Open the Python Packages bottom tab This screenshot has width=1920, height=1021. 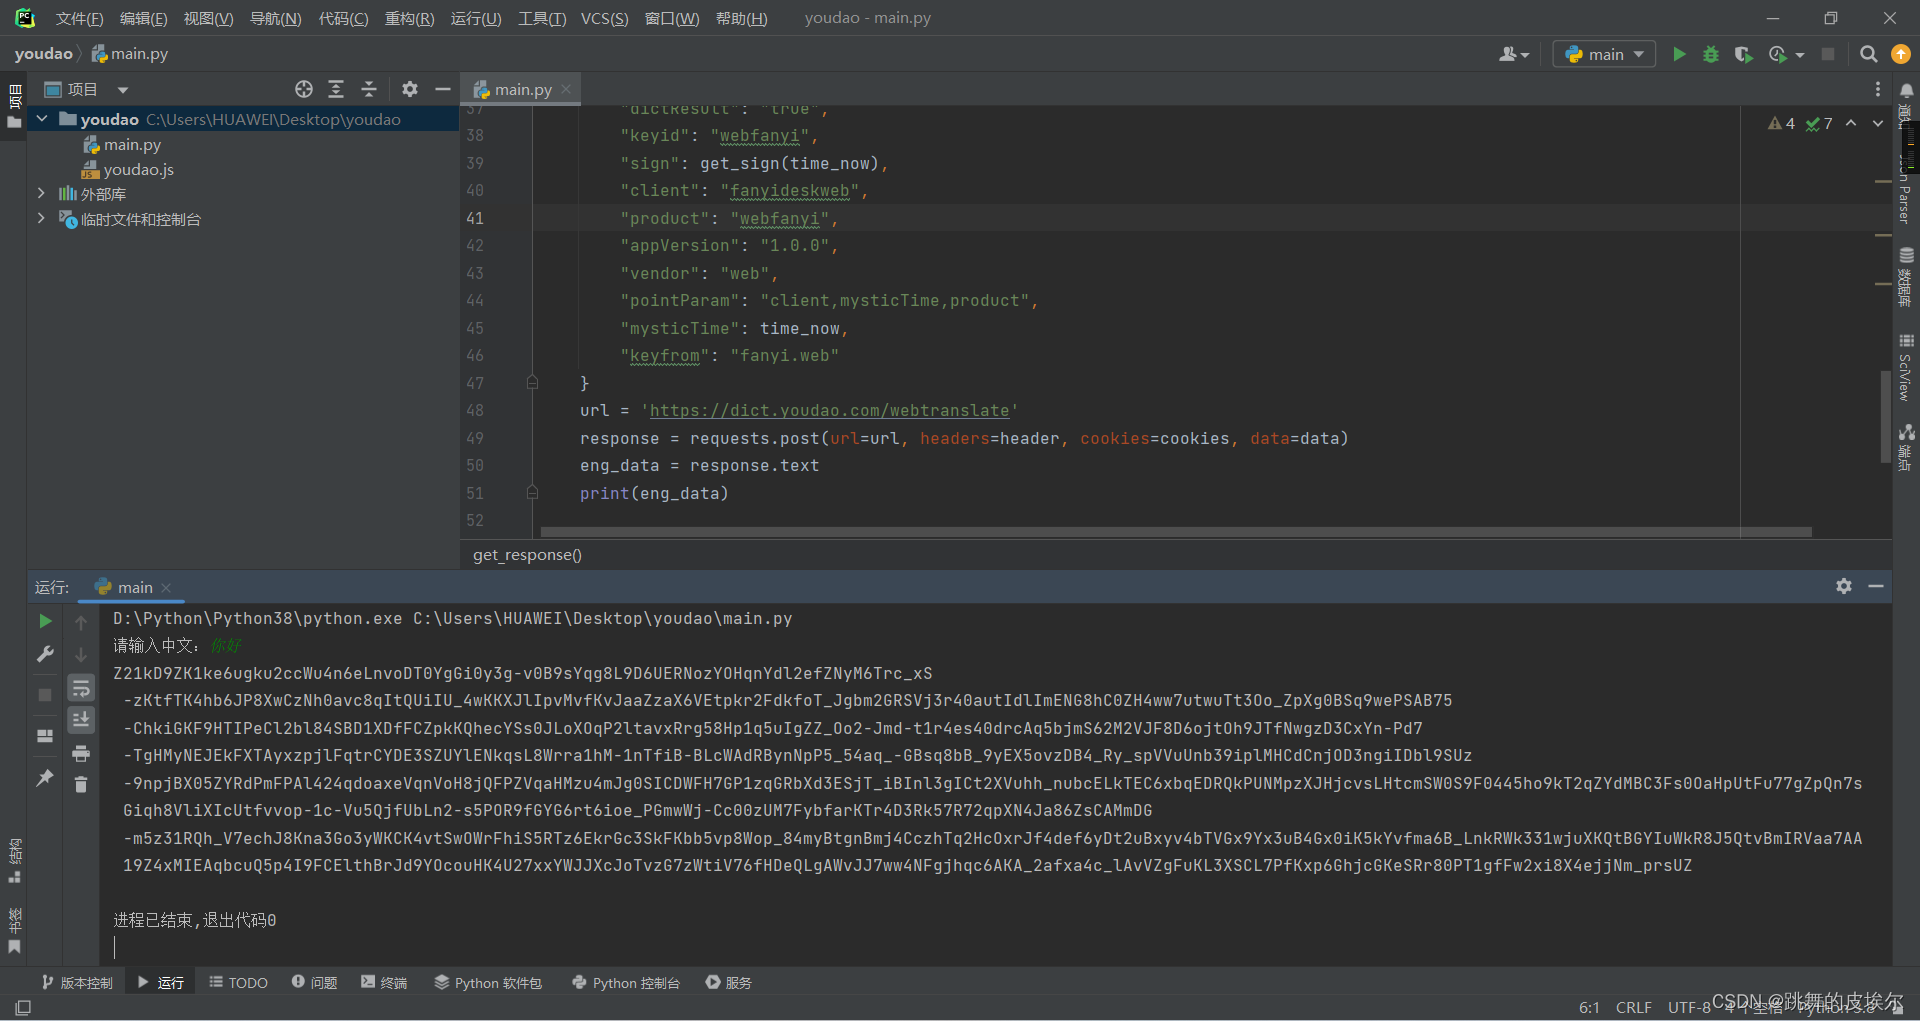point(488,982)
